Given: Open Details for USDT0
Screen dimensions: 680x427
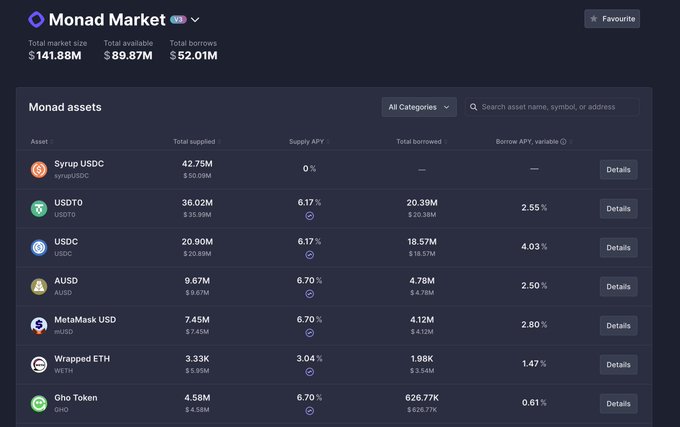Looking at the screenshot, I should click(618, 209).
